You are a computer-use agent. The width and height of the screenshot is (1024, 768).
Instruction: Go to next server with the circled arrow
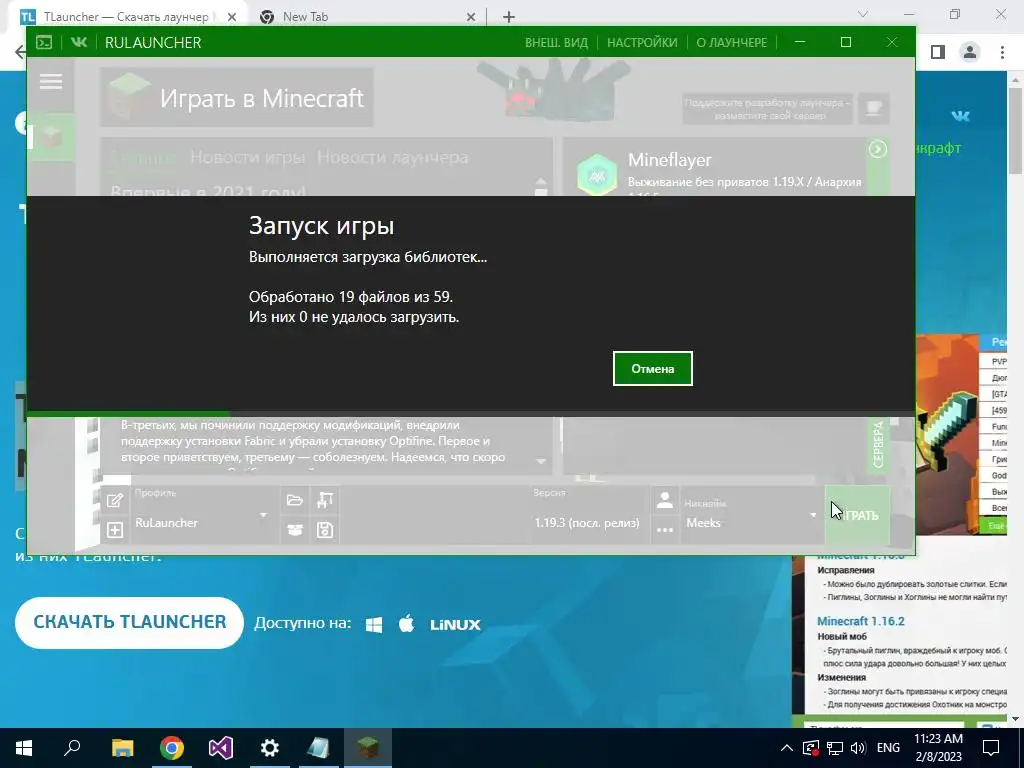pyautogui.click(x=878, y=150)
